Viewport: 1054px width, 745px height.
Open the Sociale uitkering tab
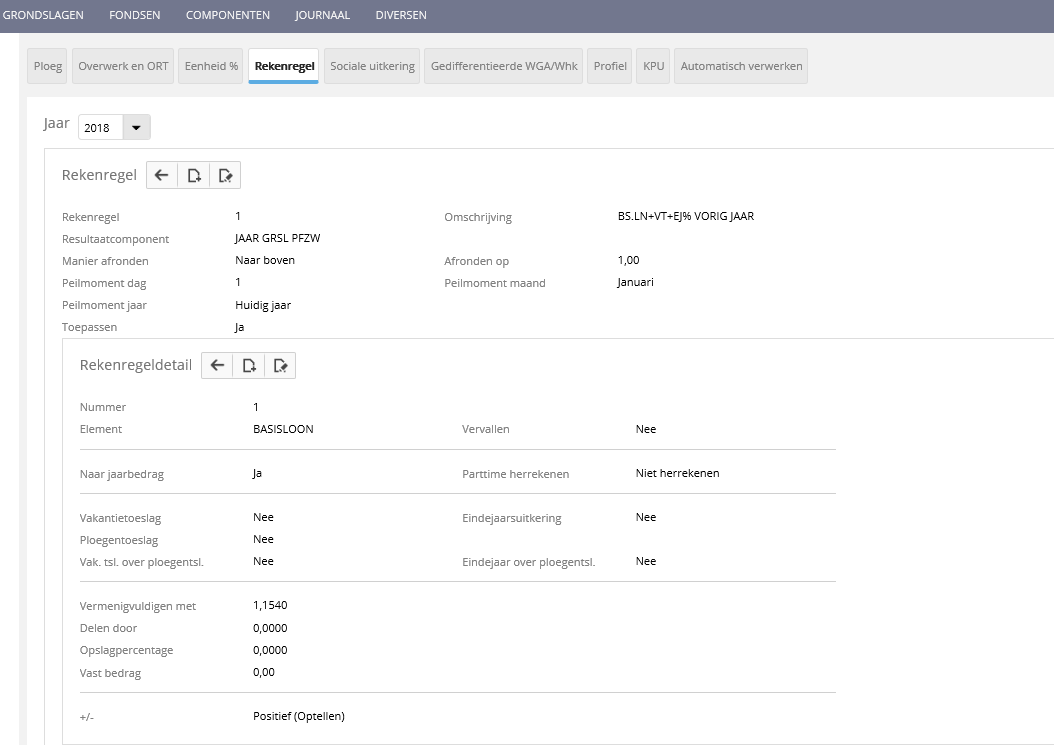coord(372,66)
